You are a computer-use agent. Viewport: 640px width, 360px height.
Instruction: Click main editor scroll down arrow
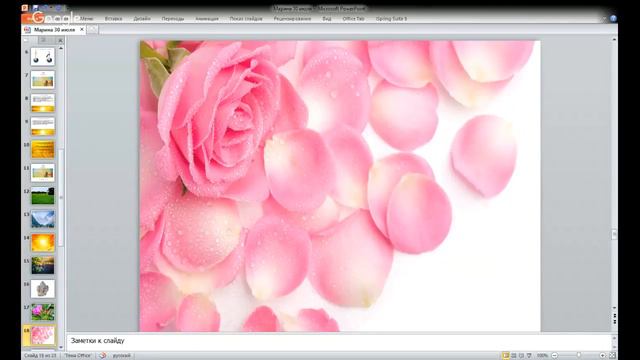point(614,308)
